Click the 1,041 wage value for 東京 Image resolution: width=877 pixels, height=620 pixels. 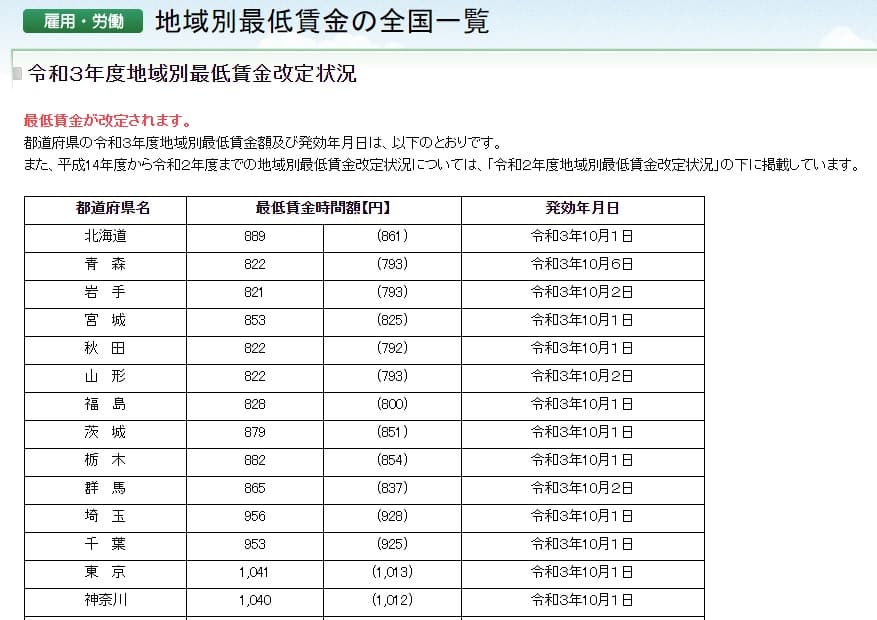click(x=254, y=572)
